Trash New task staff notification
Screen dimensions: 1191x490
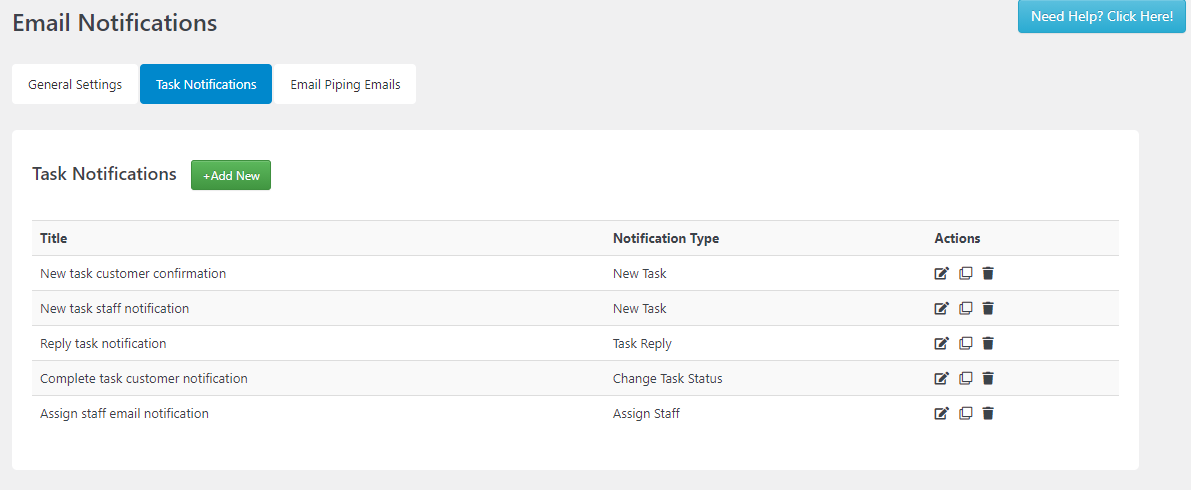(x=987, y=308)
